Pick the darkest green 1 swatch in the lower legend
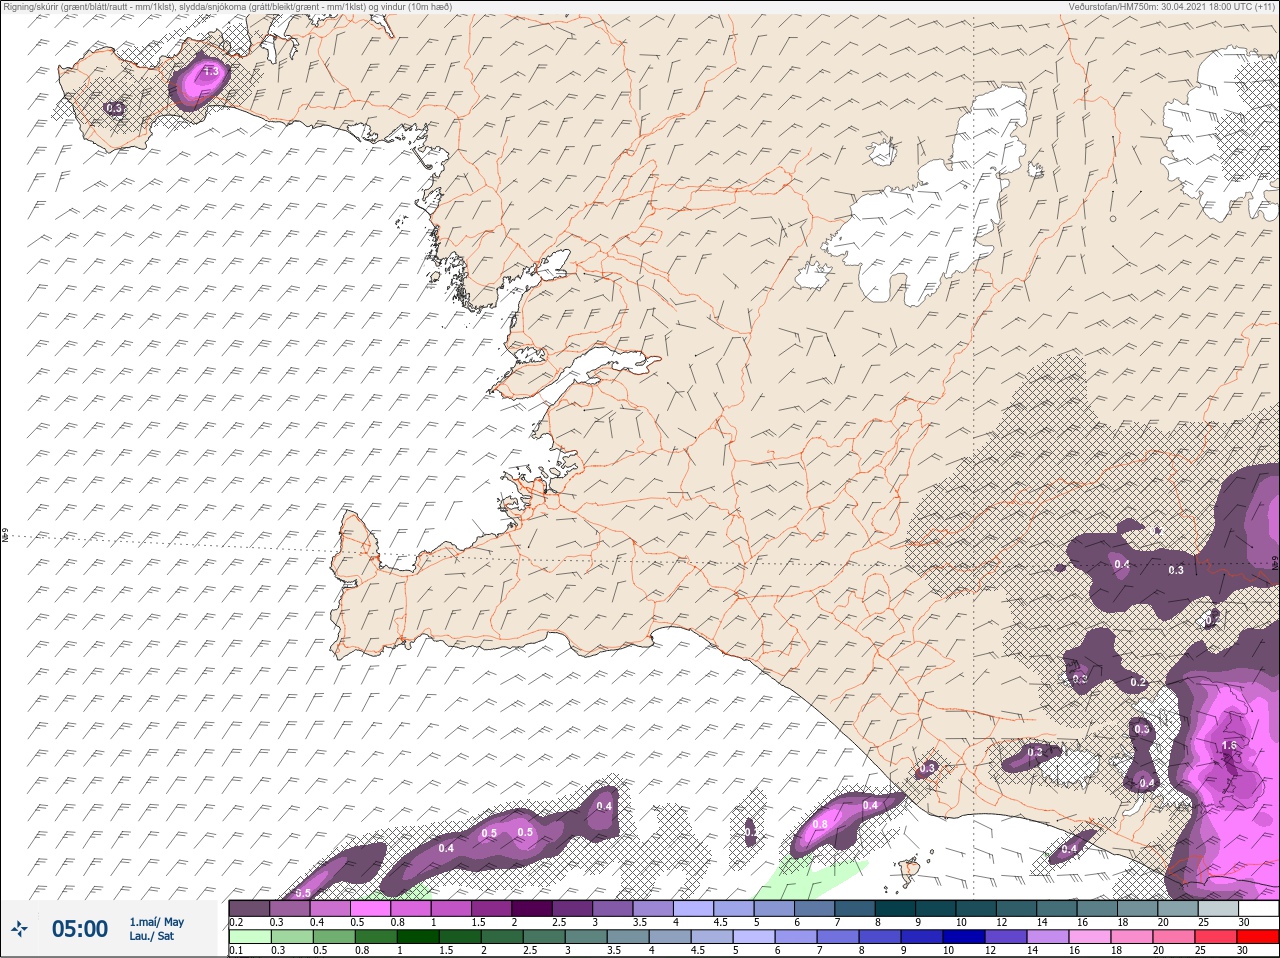The width and height of the screenshot is (1280, 958). coord(416,937)
